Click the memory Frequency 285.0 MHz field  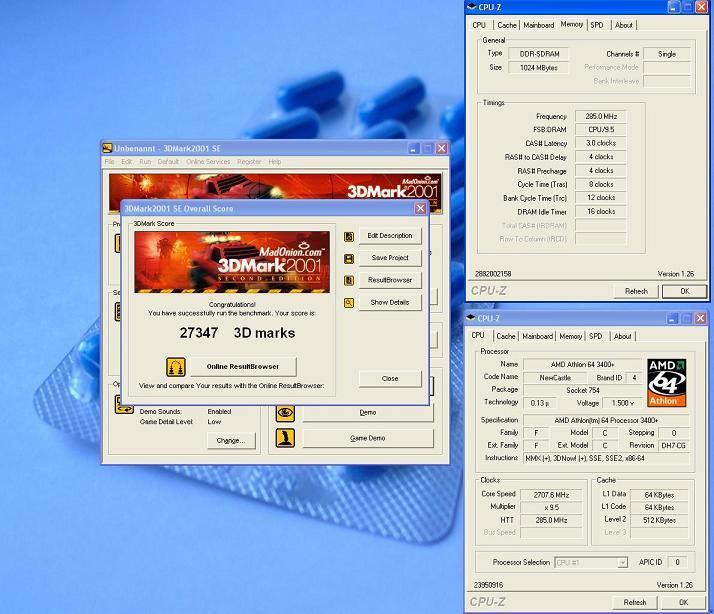601,117
